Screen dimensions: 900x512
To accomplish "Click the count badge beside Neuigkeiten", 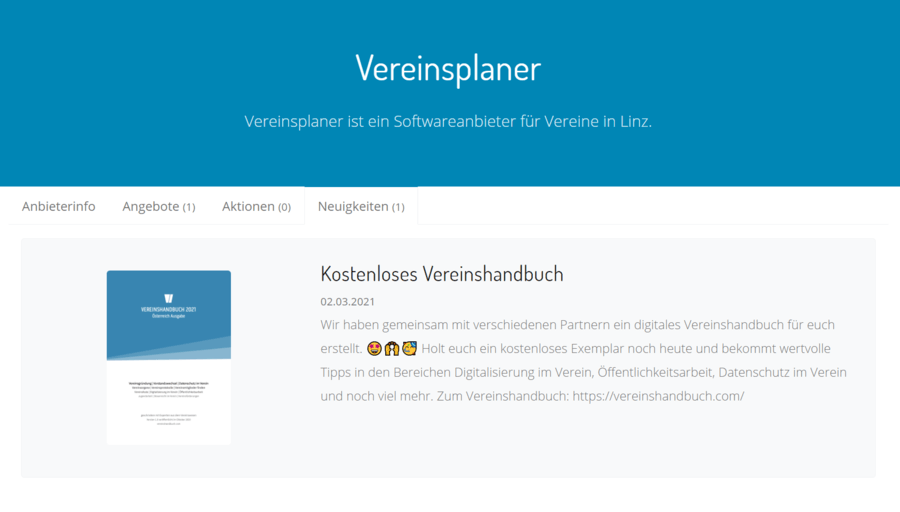I will 398,207.
